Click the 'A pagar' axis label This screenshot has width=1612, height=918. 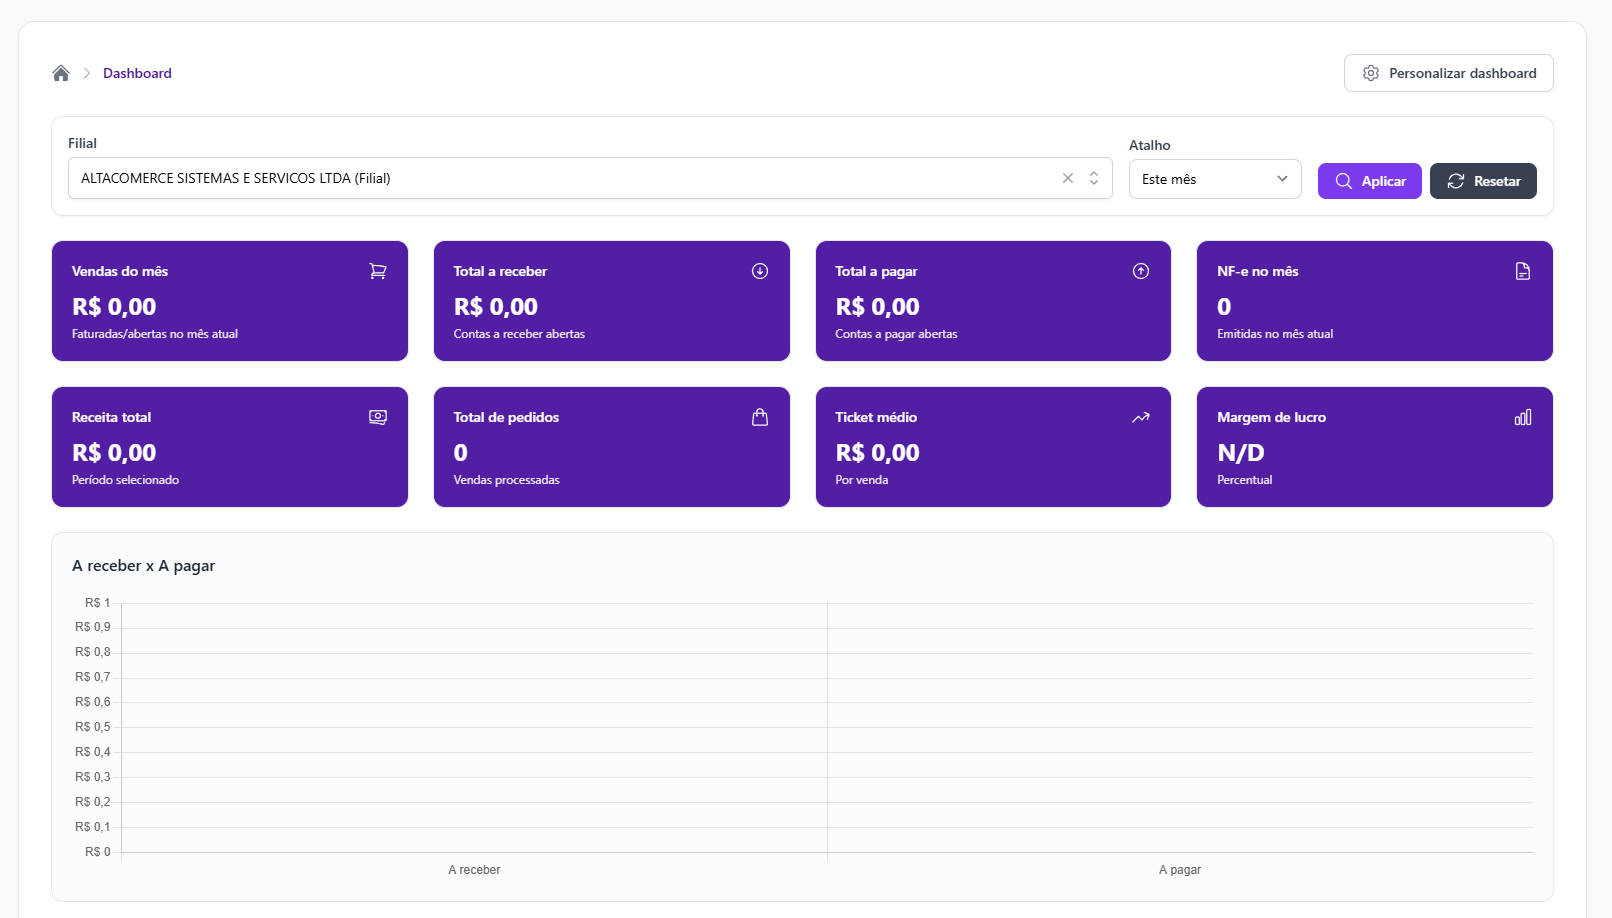click(1180, 870)
